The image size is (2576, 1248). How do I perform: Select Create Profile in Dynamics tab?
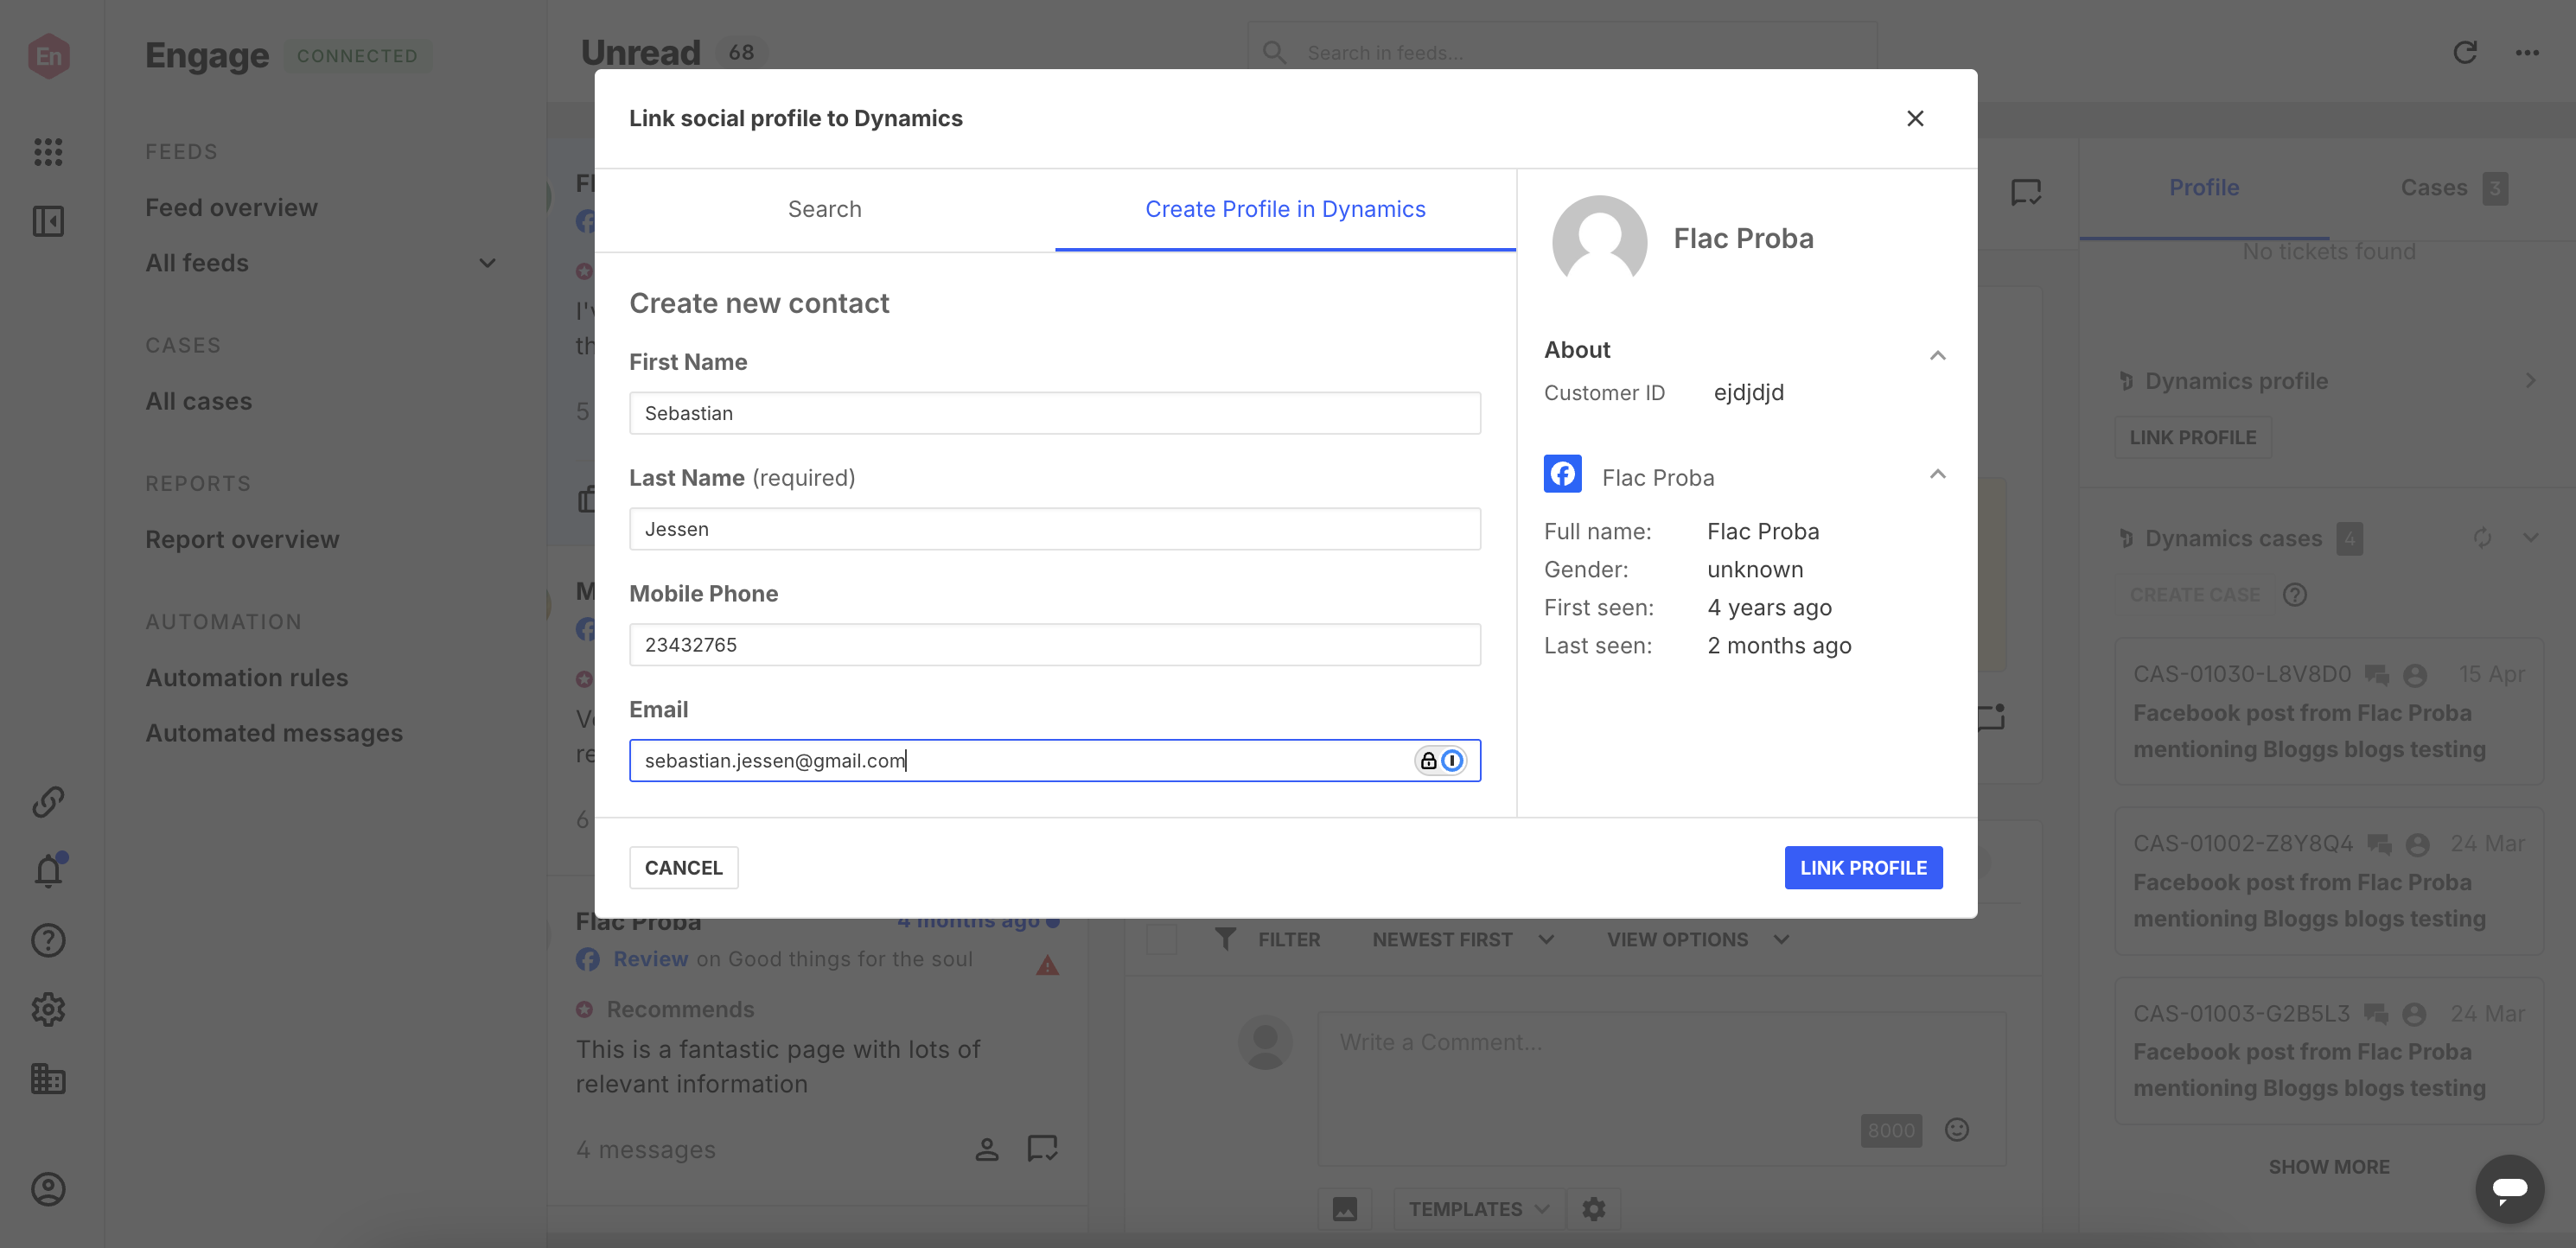(x=1285, y=209)
